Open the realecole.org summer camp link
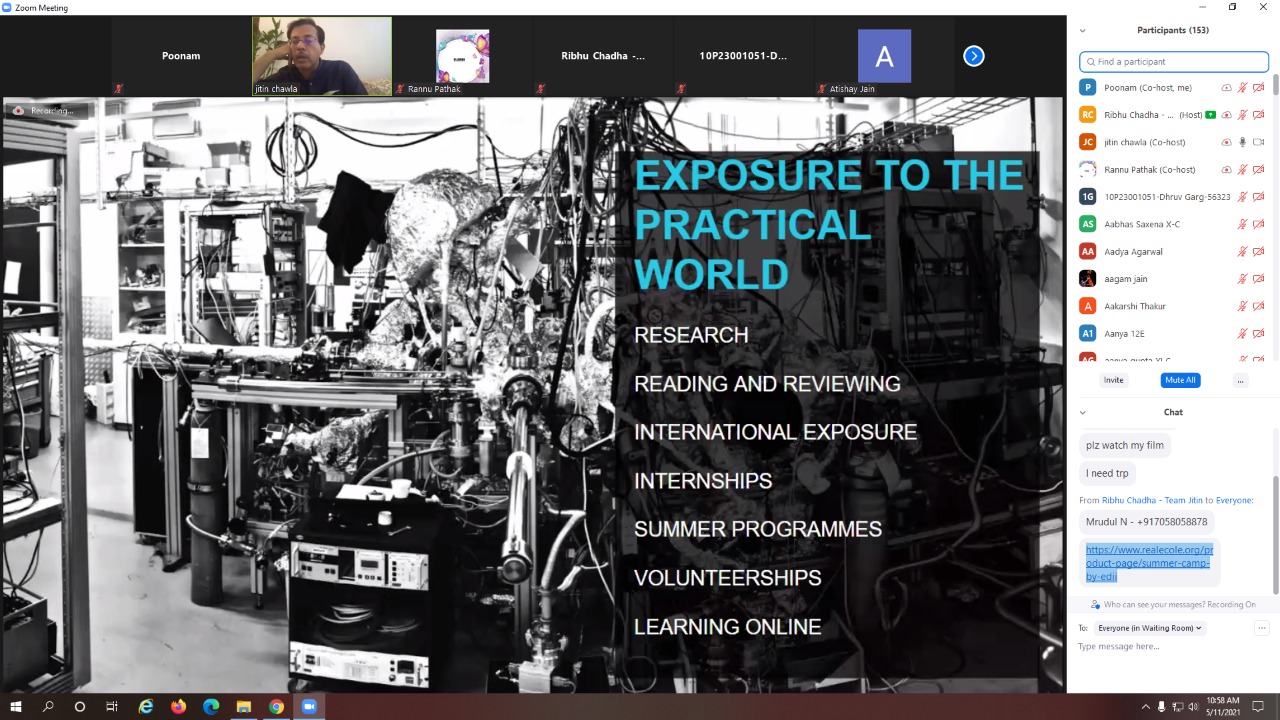 point(1149,563)
